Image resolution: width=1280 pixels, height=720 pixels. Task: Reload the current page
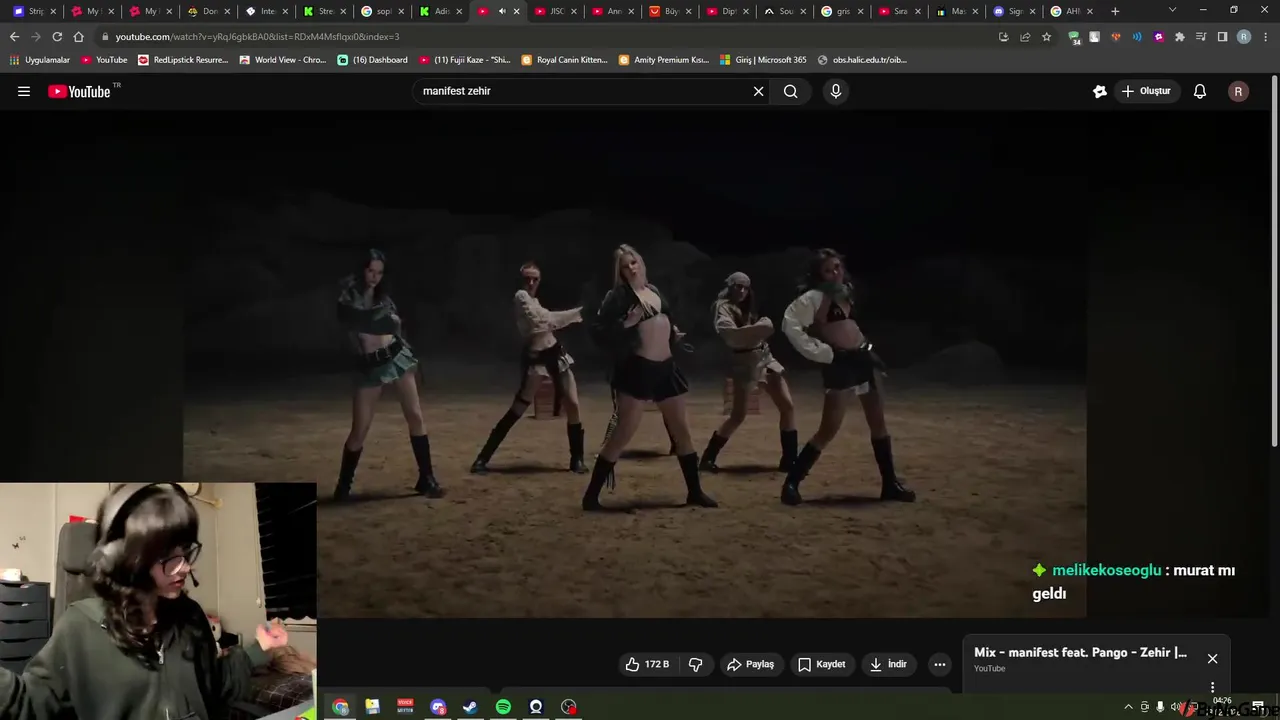[57, 37]
